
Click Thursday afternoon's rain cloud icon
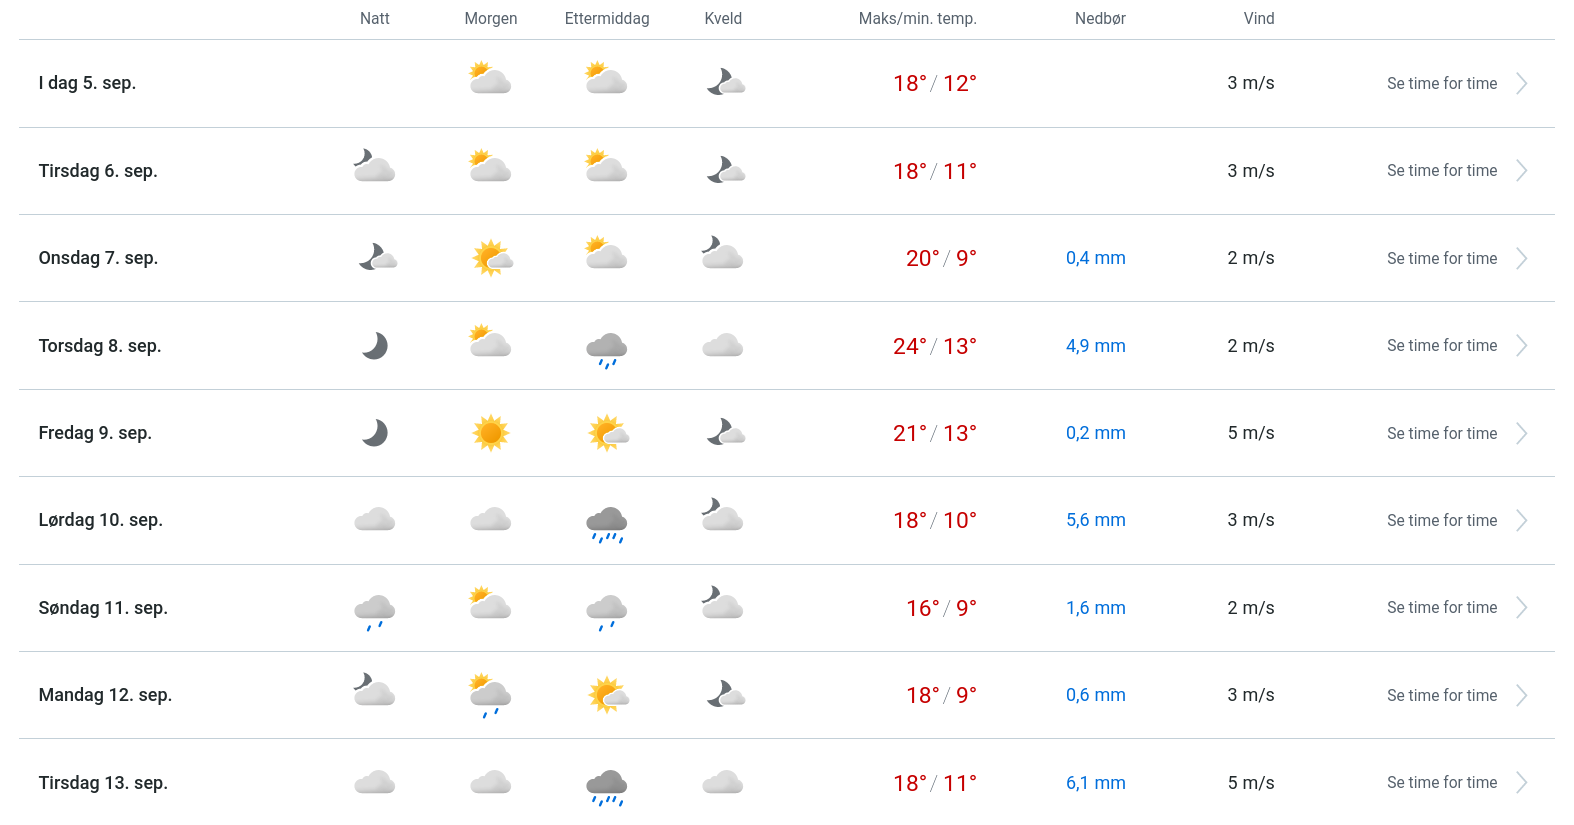607,349
